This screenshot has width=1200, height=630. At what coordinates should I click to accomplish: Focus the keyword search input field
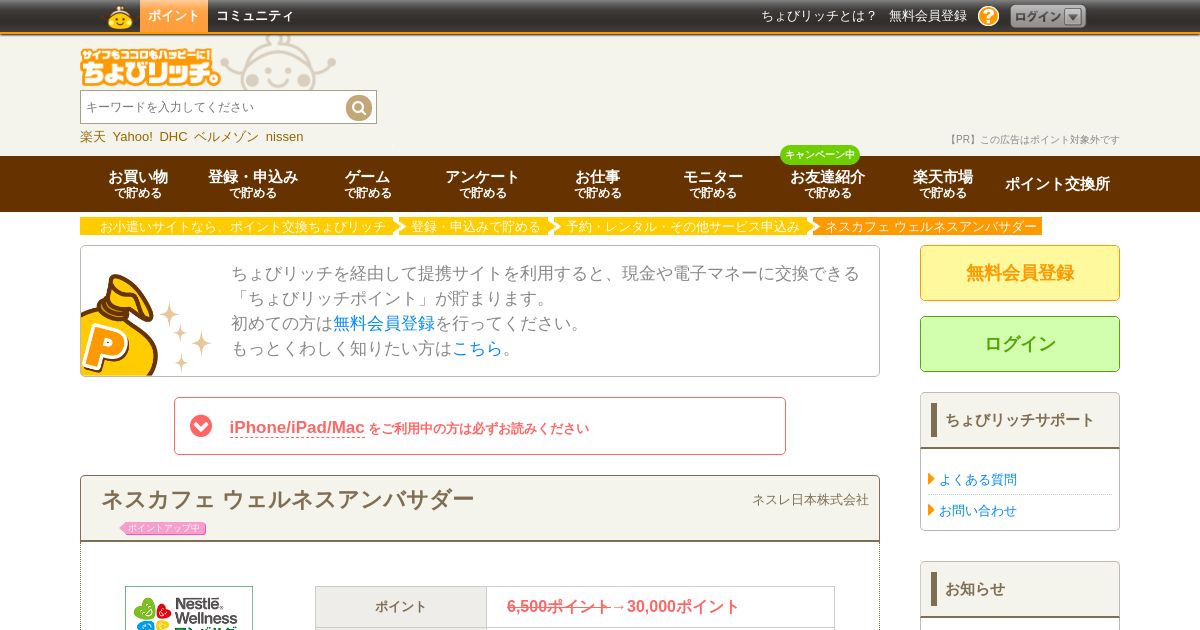coord(213,107)
